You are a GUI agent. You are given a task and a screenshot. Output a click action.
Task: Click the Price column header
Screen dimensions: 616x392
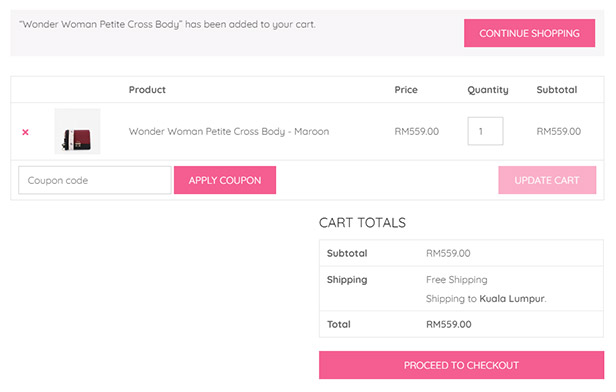406,90
